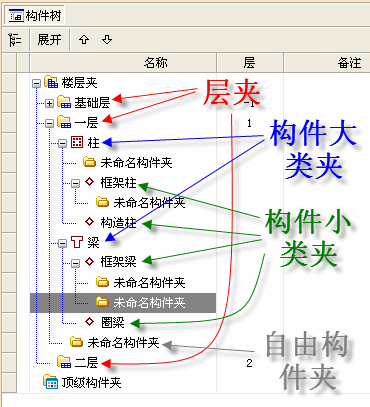Click the 二层 folder icon
Viewport: 370px width, 407px height.
64,362
